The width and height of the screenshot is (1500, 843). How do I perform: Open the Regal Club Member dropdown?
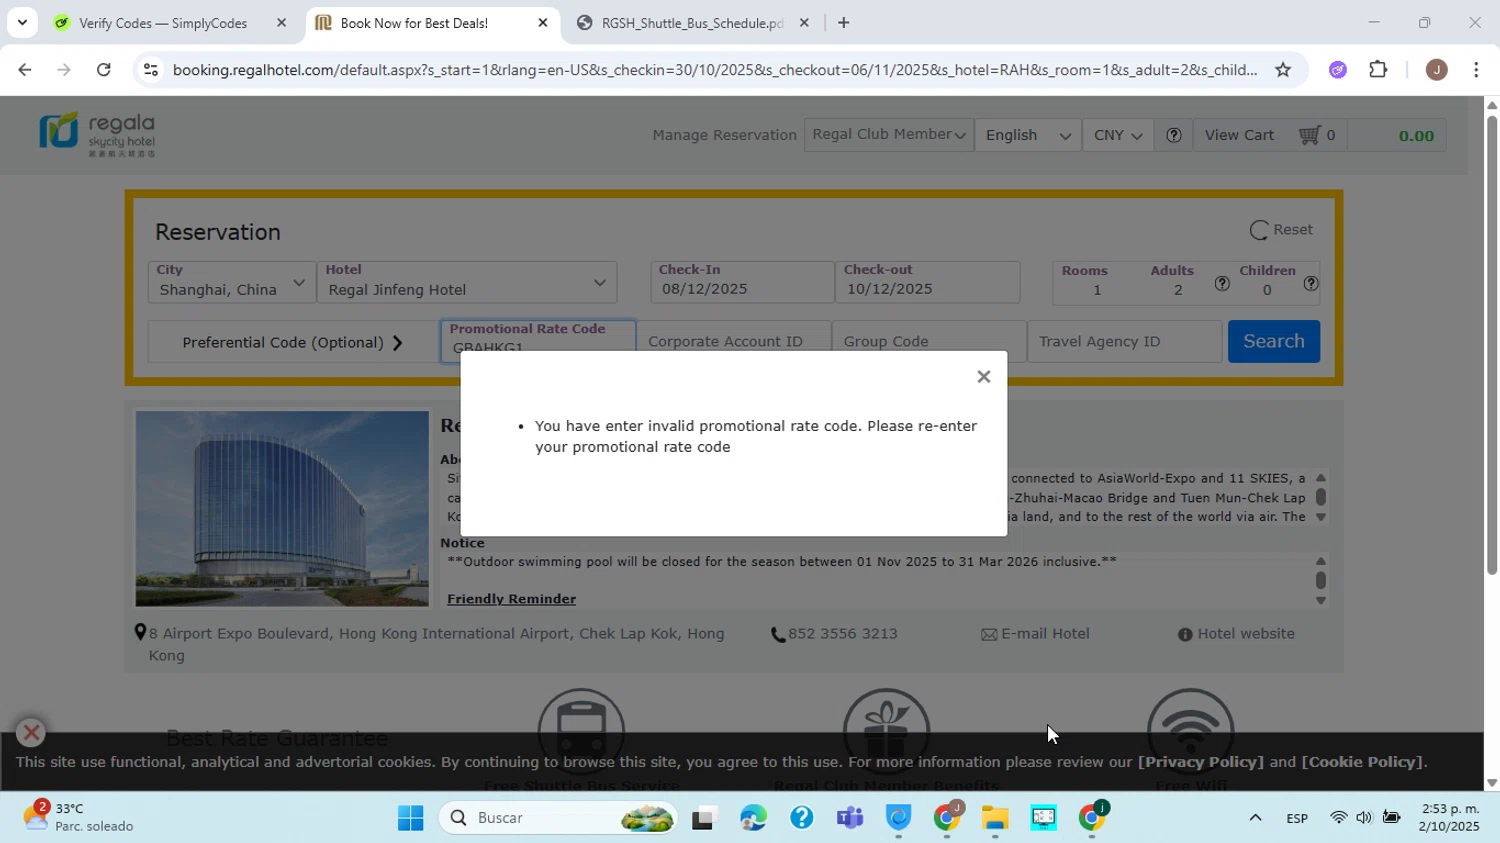(x=889, y=135)
